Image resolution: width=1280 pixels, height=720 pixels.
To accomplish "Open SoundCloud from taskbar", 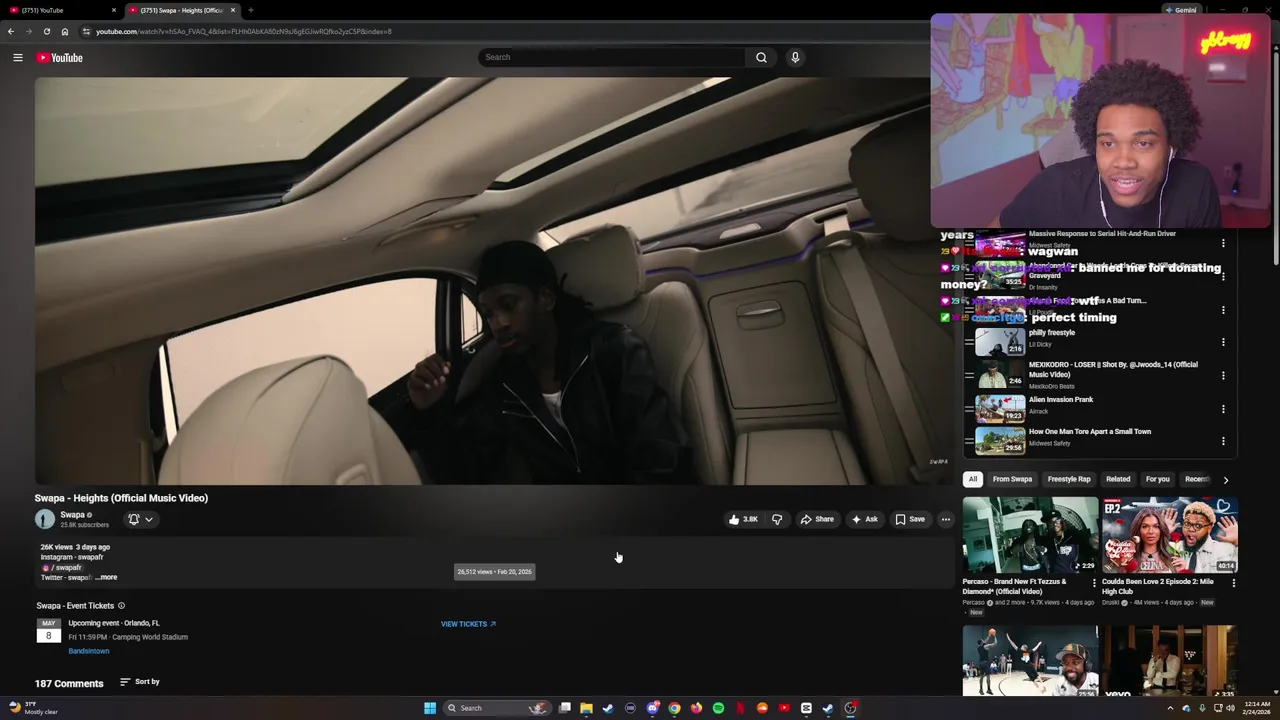I will [762, 708].
